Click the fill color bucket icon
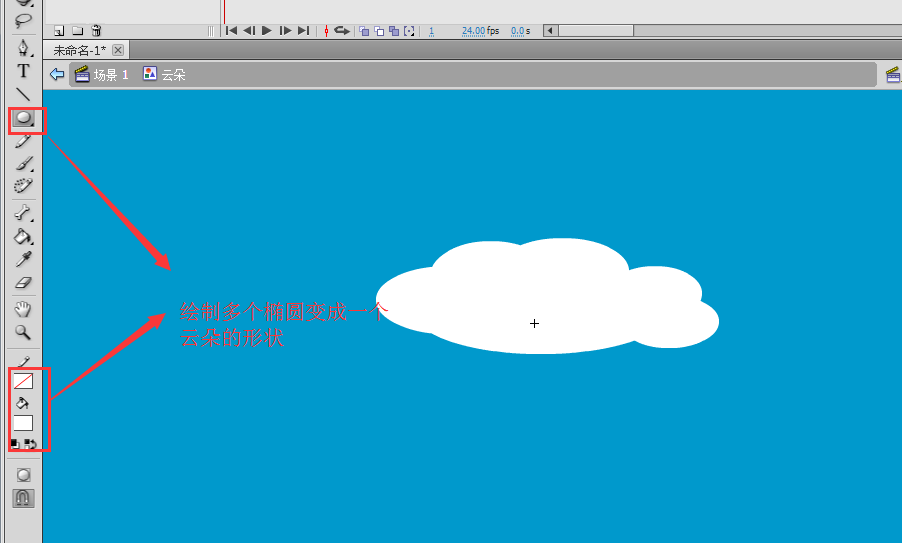This screenshot has width=902, height=543. (23, 403)
